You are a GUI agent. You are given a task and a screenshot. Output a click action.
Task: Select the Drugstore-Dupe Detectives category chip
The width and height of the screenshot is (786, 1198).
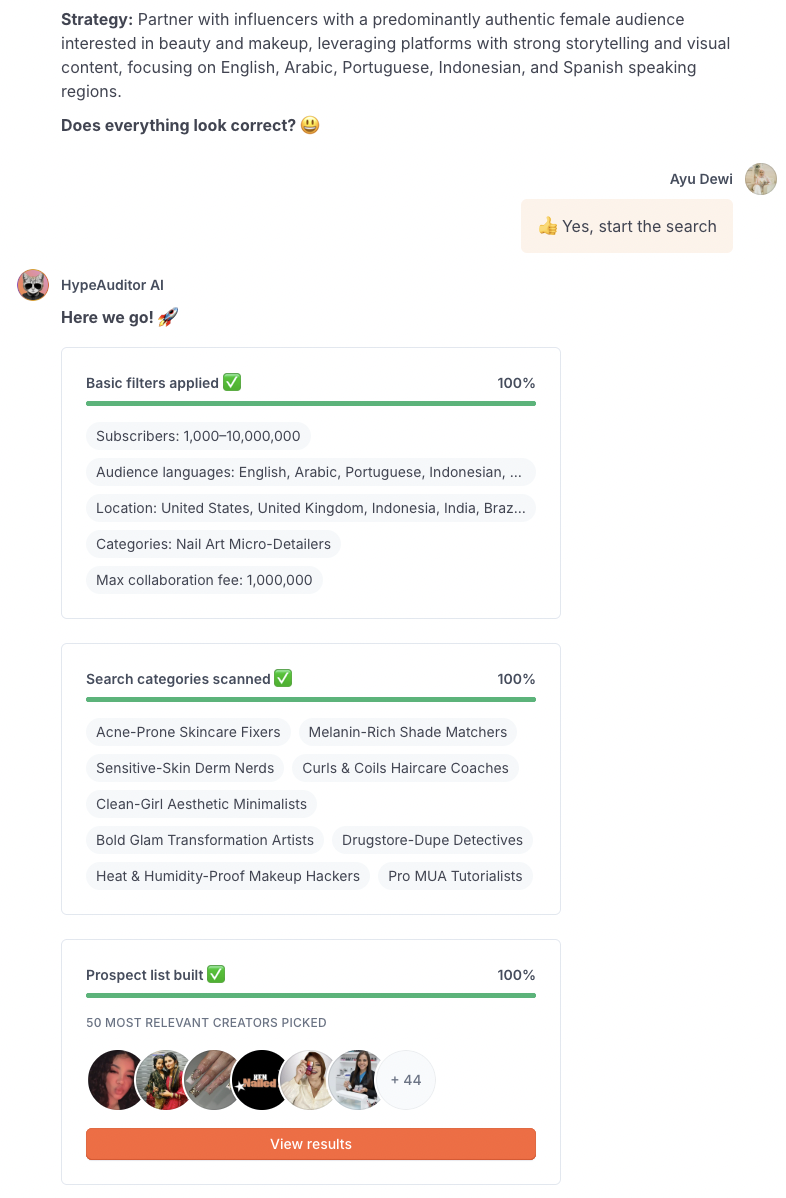[x=432, y=840]
